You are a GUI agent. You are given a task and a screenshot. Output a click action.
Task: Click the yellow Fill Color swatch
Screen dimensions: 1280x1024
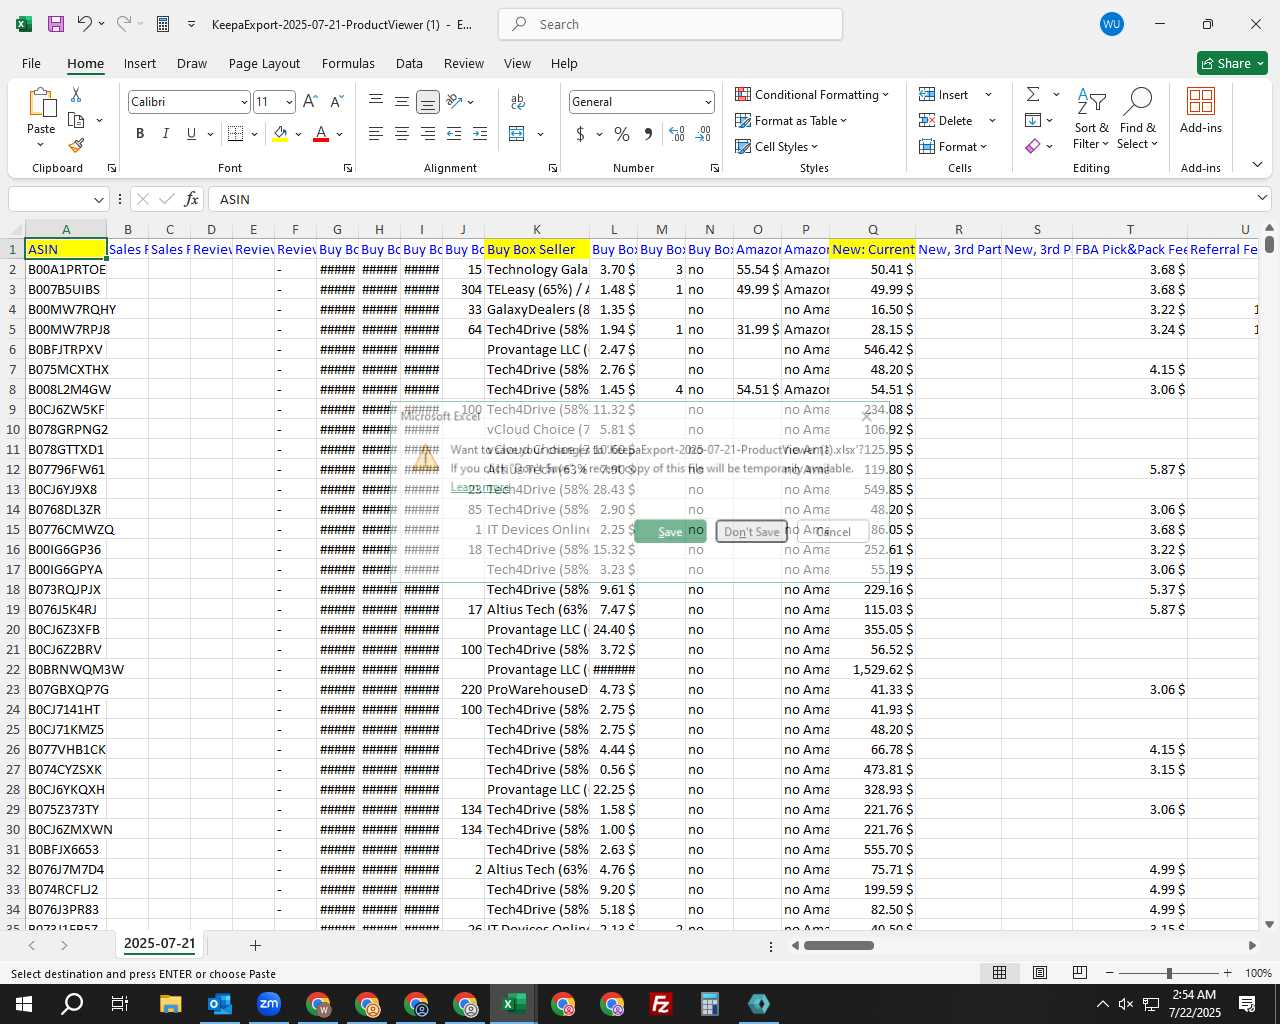[280, 134]
